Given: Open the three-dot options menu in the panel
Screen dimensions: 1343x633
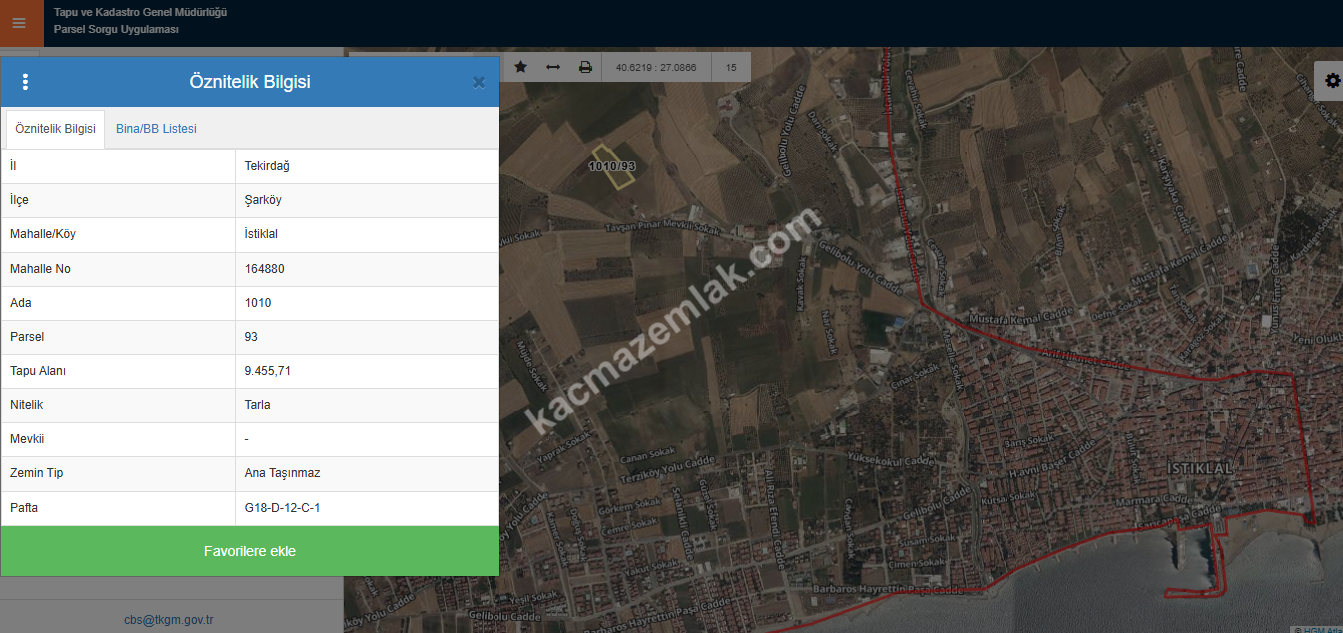Looking at the screenshot, I should click(25, 82).
